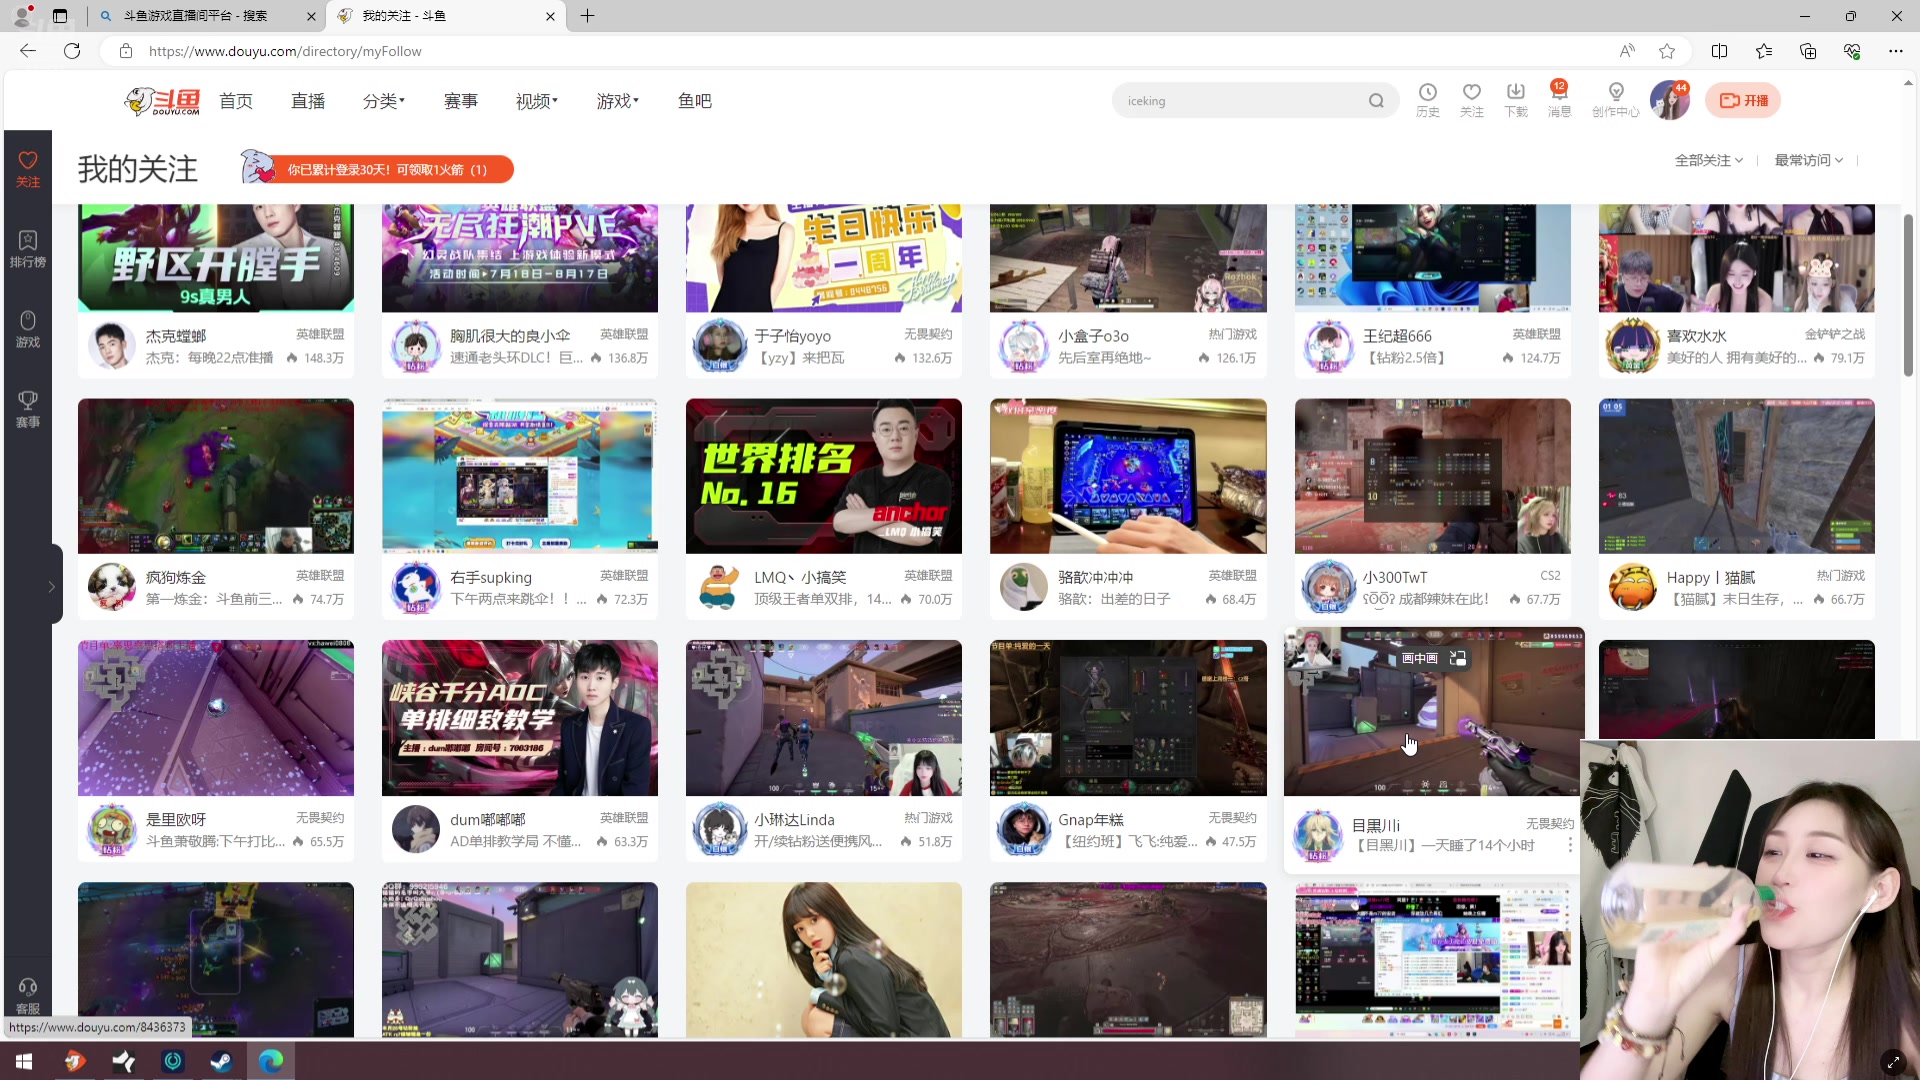The width and height of the screenshot is (1920, 1080).
Task: Click 小琳达Linda avatar
Action: 719,829
